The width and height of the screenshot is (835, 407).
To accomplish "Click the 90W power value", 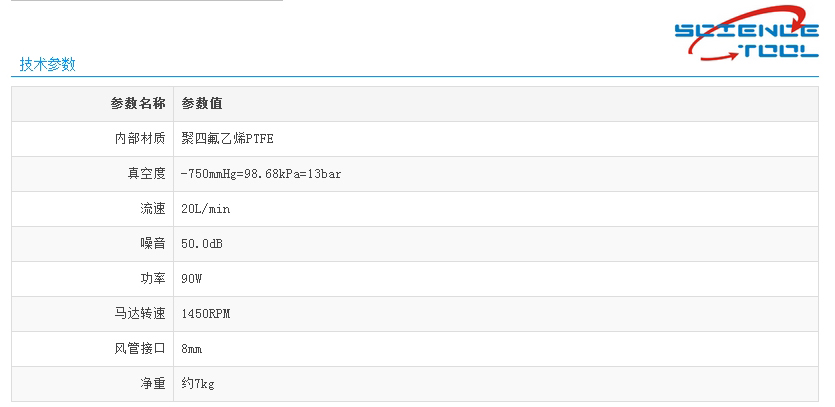I will coord(192,279).
